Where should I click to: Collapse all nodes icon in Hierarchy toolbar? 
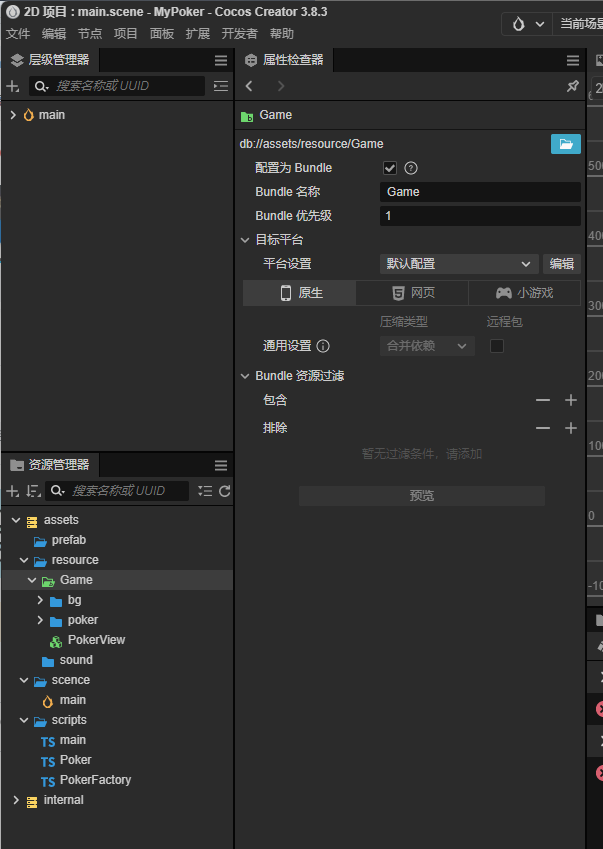[x=221, y=86]
